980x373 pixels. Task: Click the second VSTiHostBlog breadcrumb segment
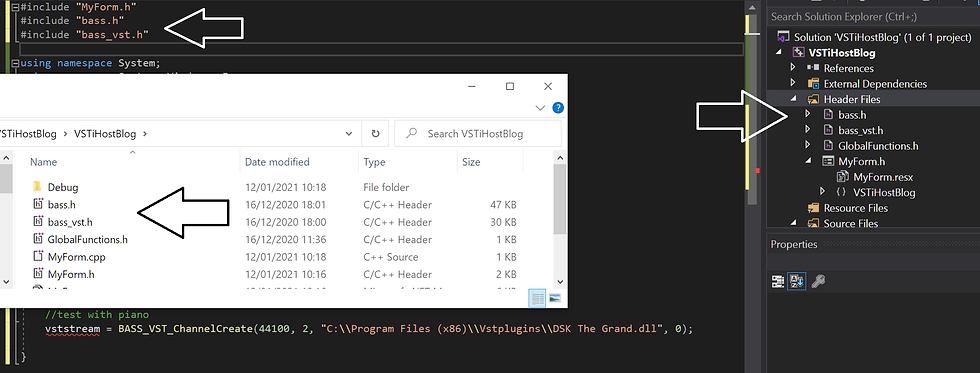(x=105, y=134)
